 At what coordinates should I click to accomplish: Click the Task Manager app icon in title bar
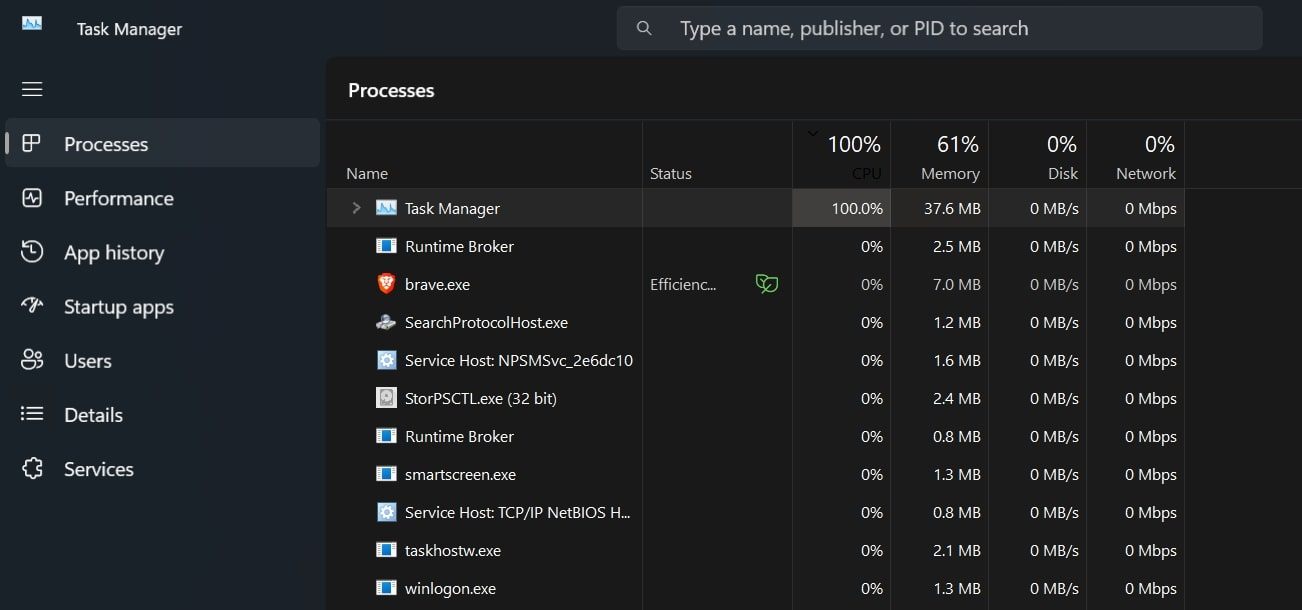(x=32, y=23)
